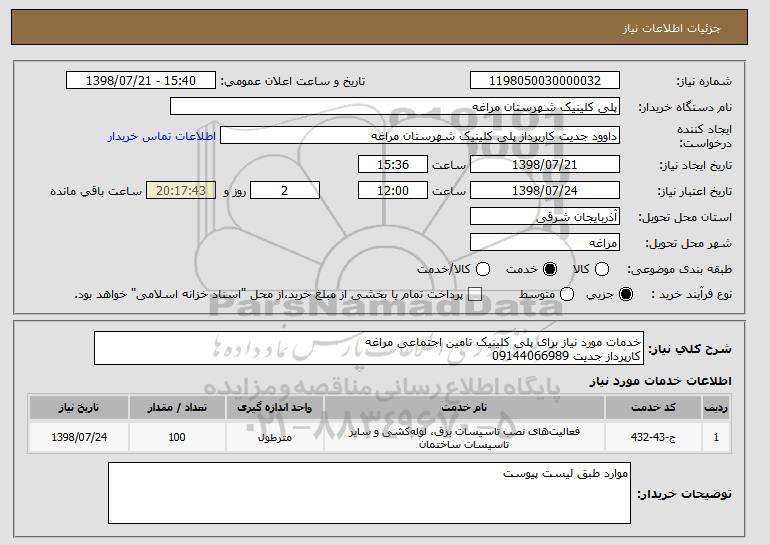Click the delivery province field آذربایجان شرقی
The width and height of the screenshot is (770, 545).
pyautogui.click(x=545, y=216)
